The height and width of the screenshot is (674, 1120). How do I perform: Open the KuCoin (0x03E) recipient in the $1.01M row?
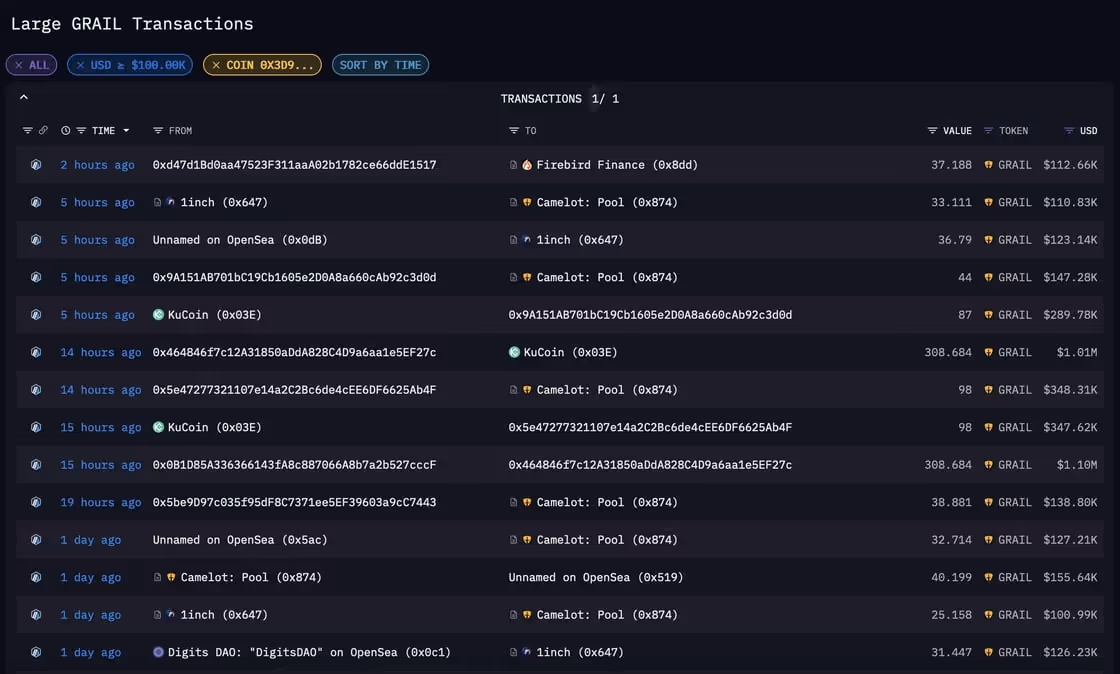click(571, 352)
